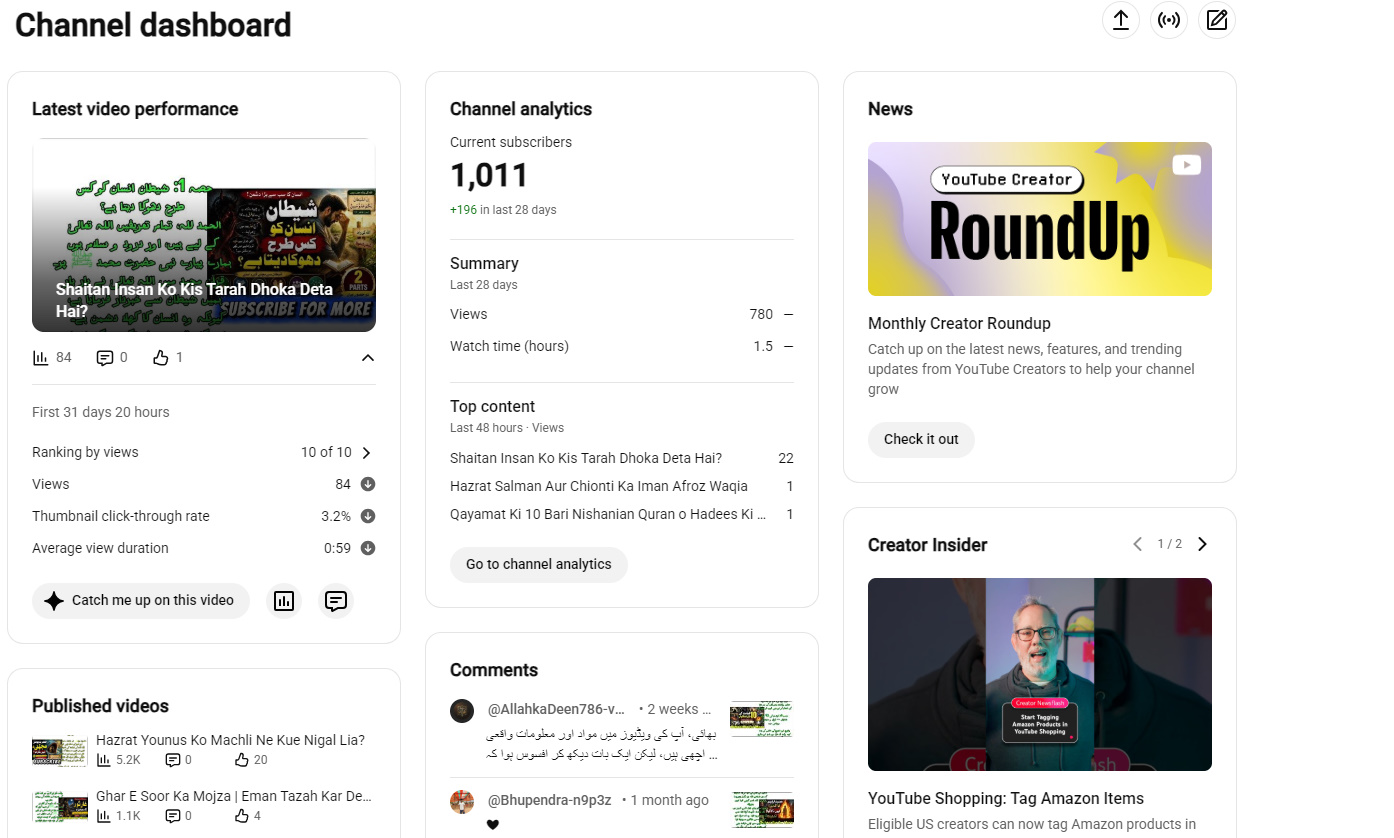The width and height of the screenshot is (1394, 838).
Task: Click Go to channel analytics button
Action: coord(538,565)
